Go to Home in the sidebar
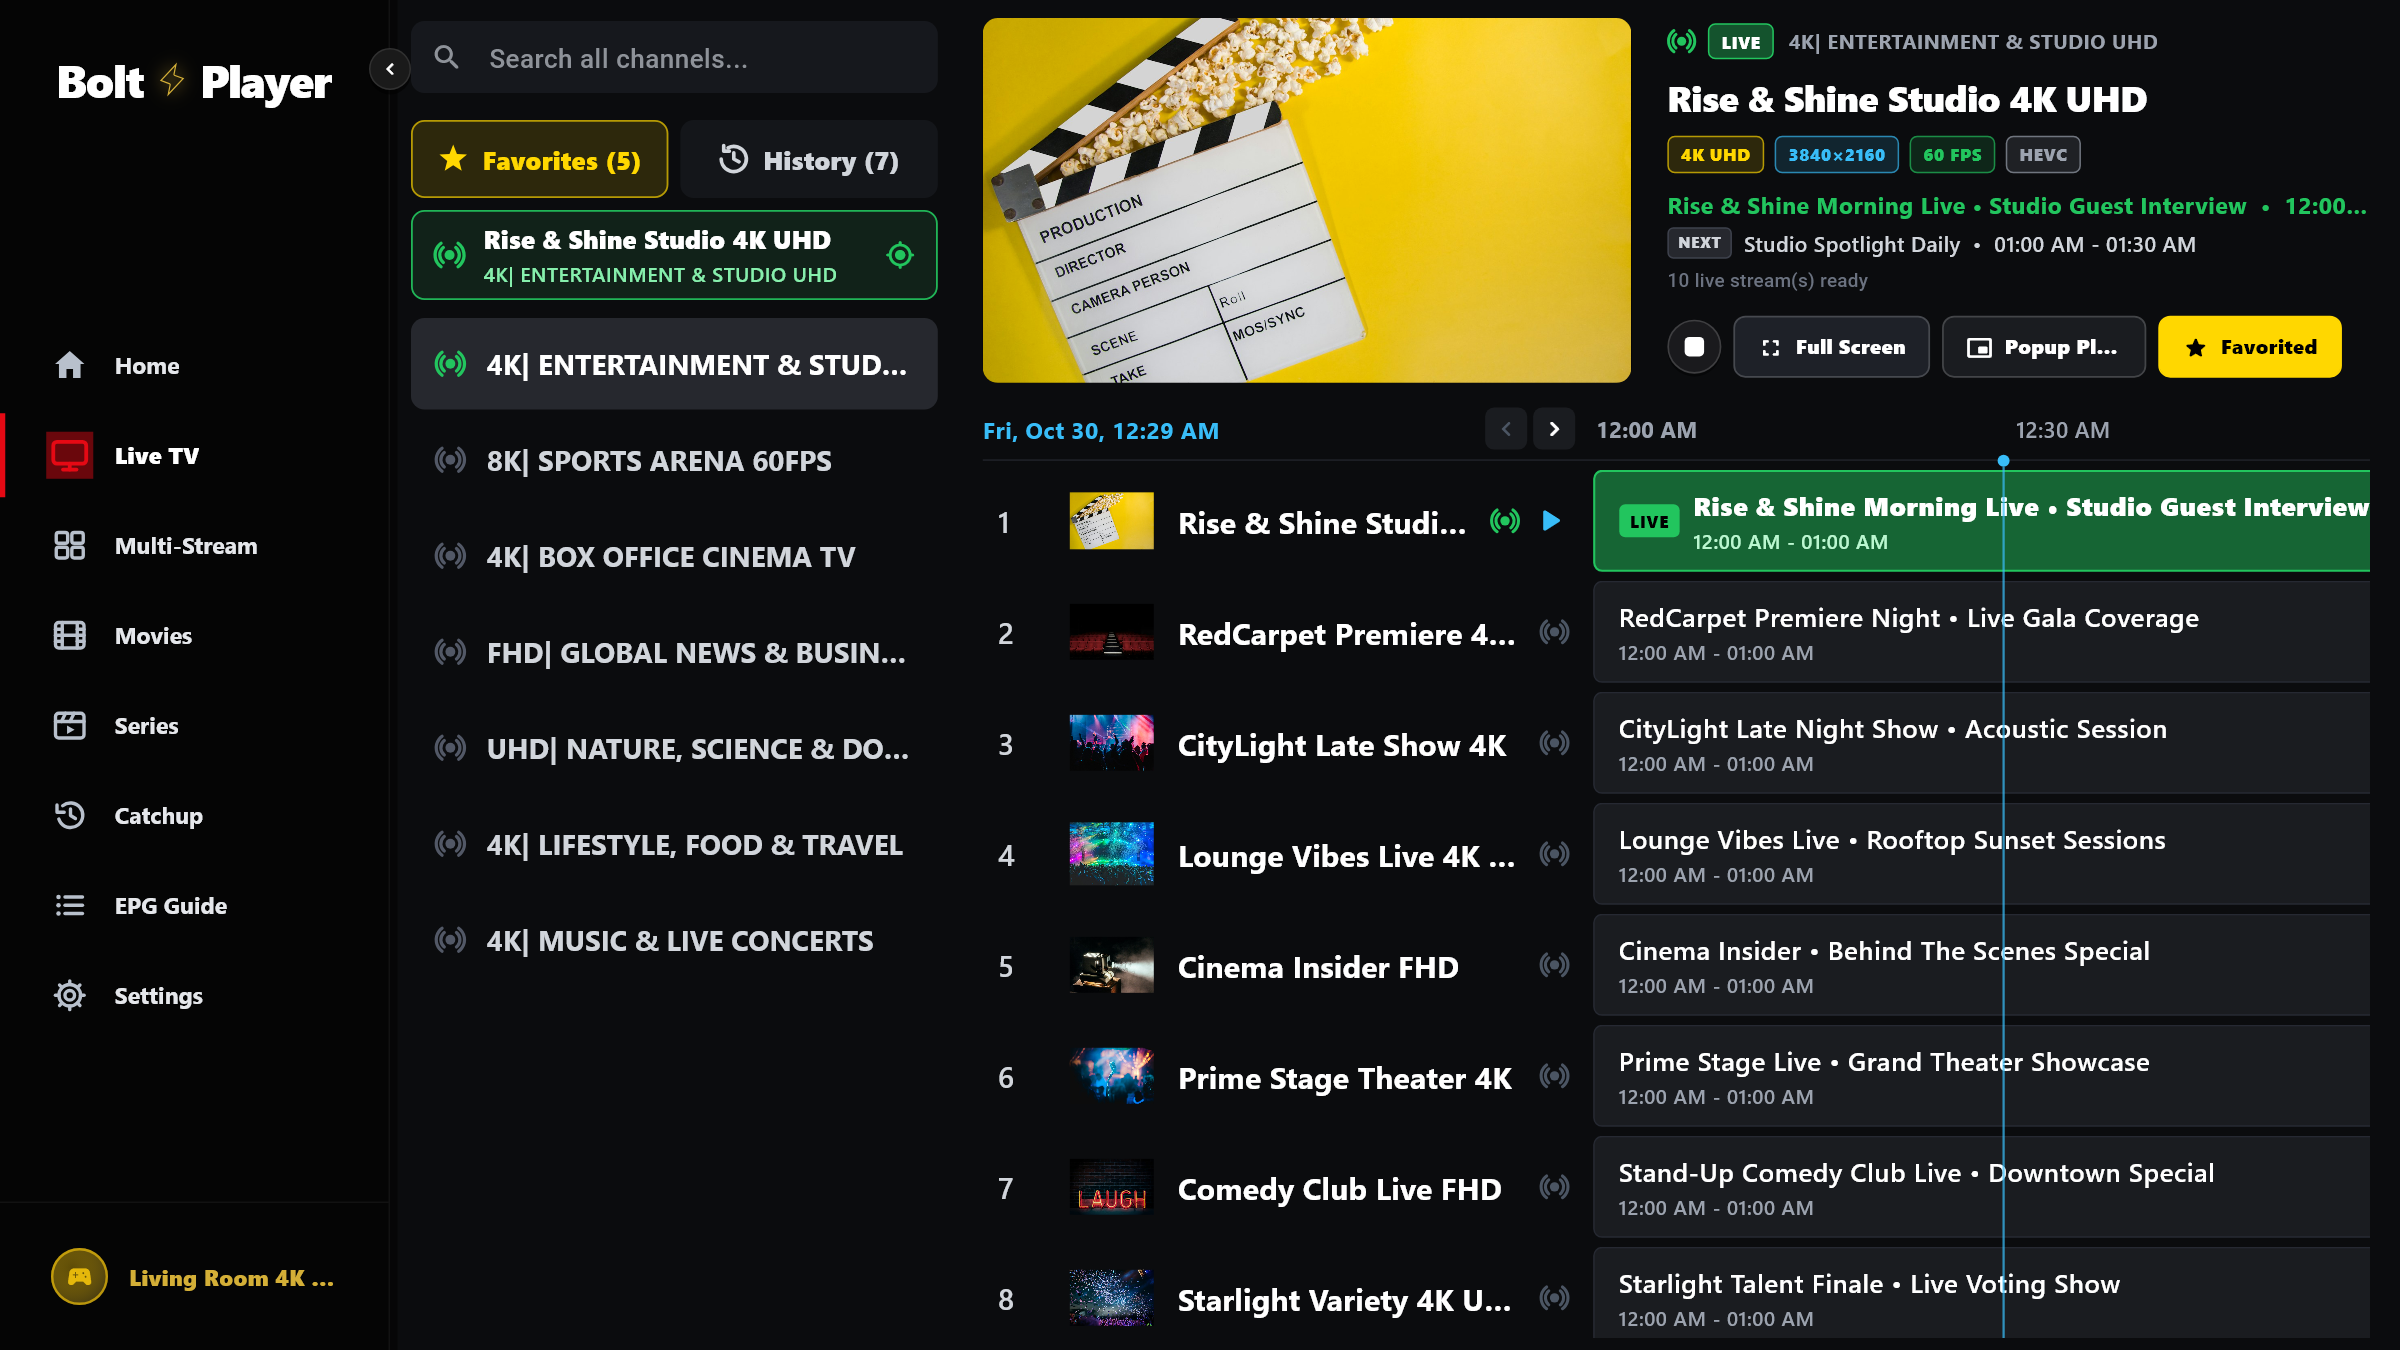 point(146,365)
